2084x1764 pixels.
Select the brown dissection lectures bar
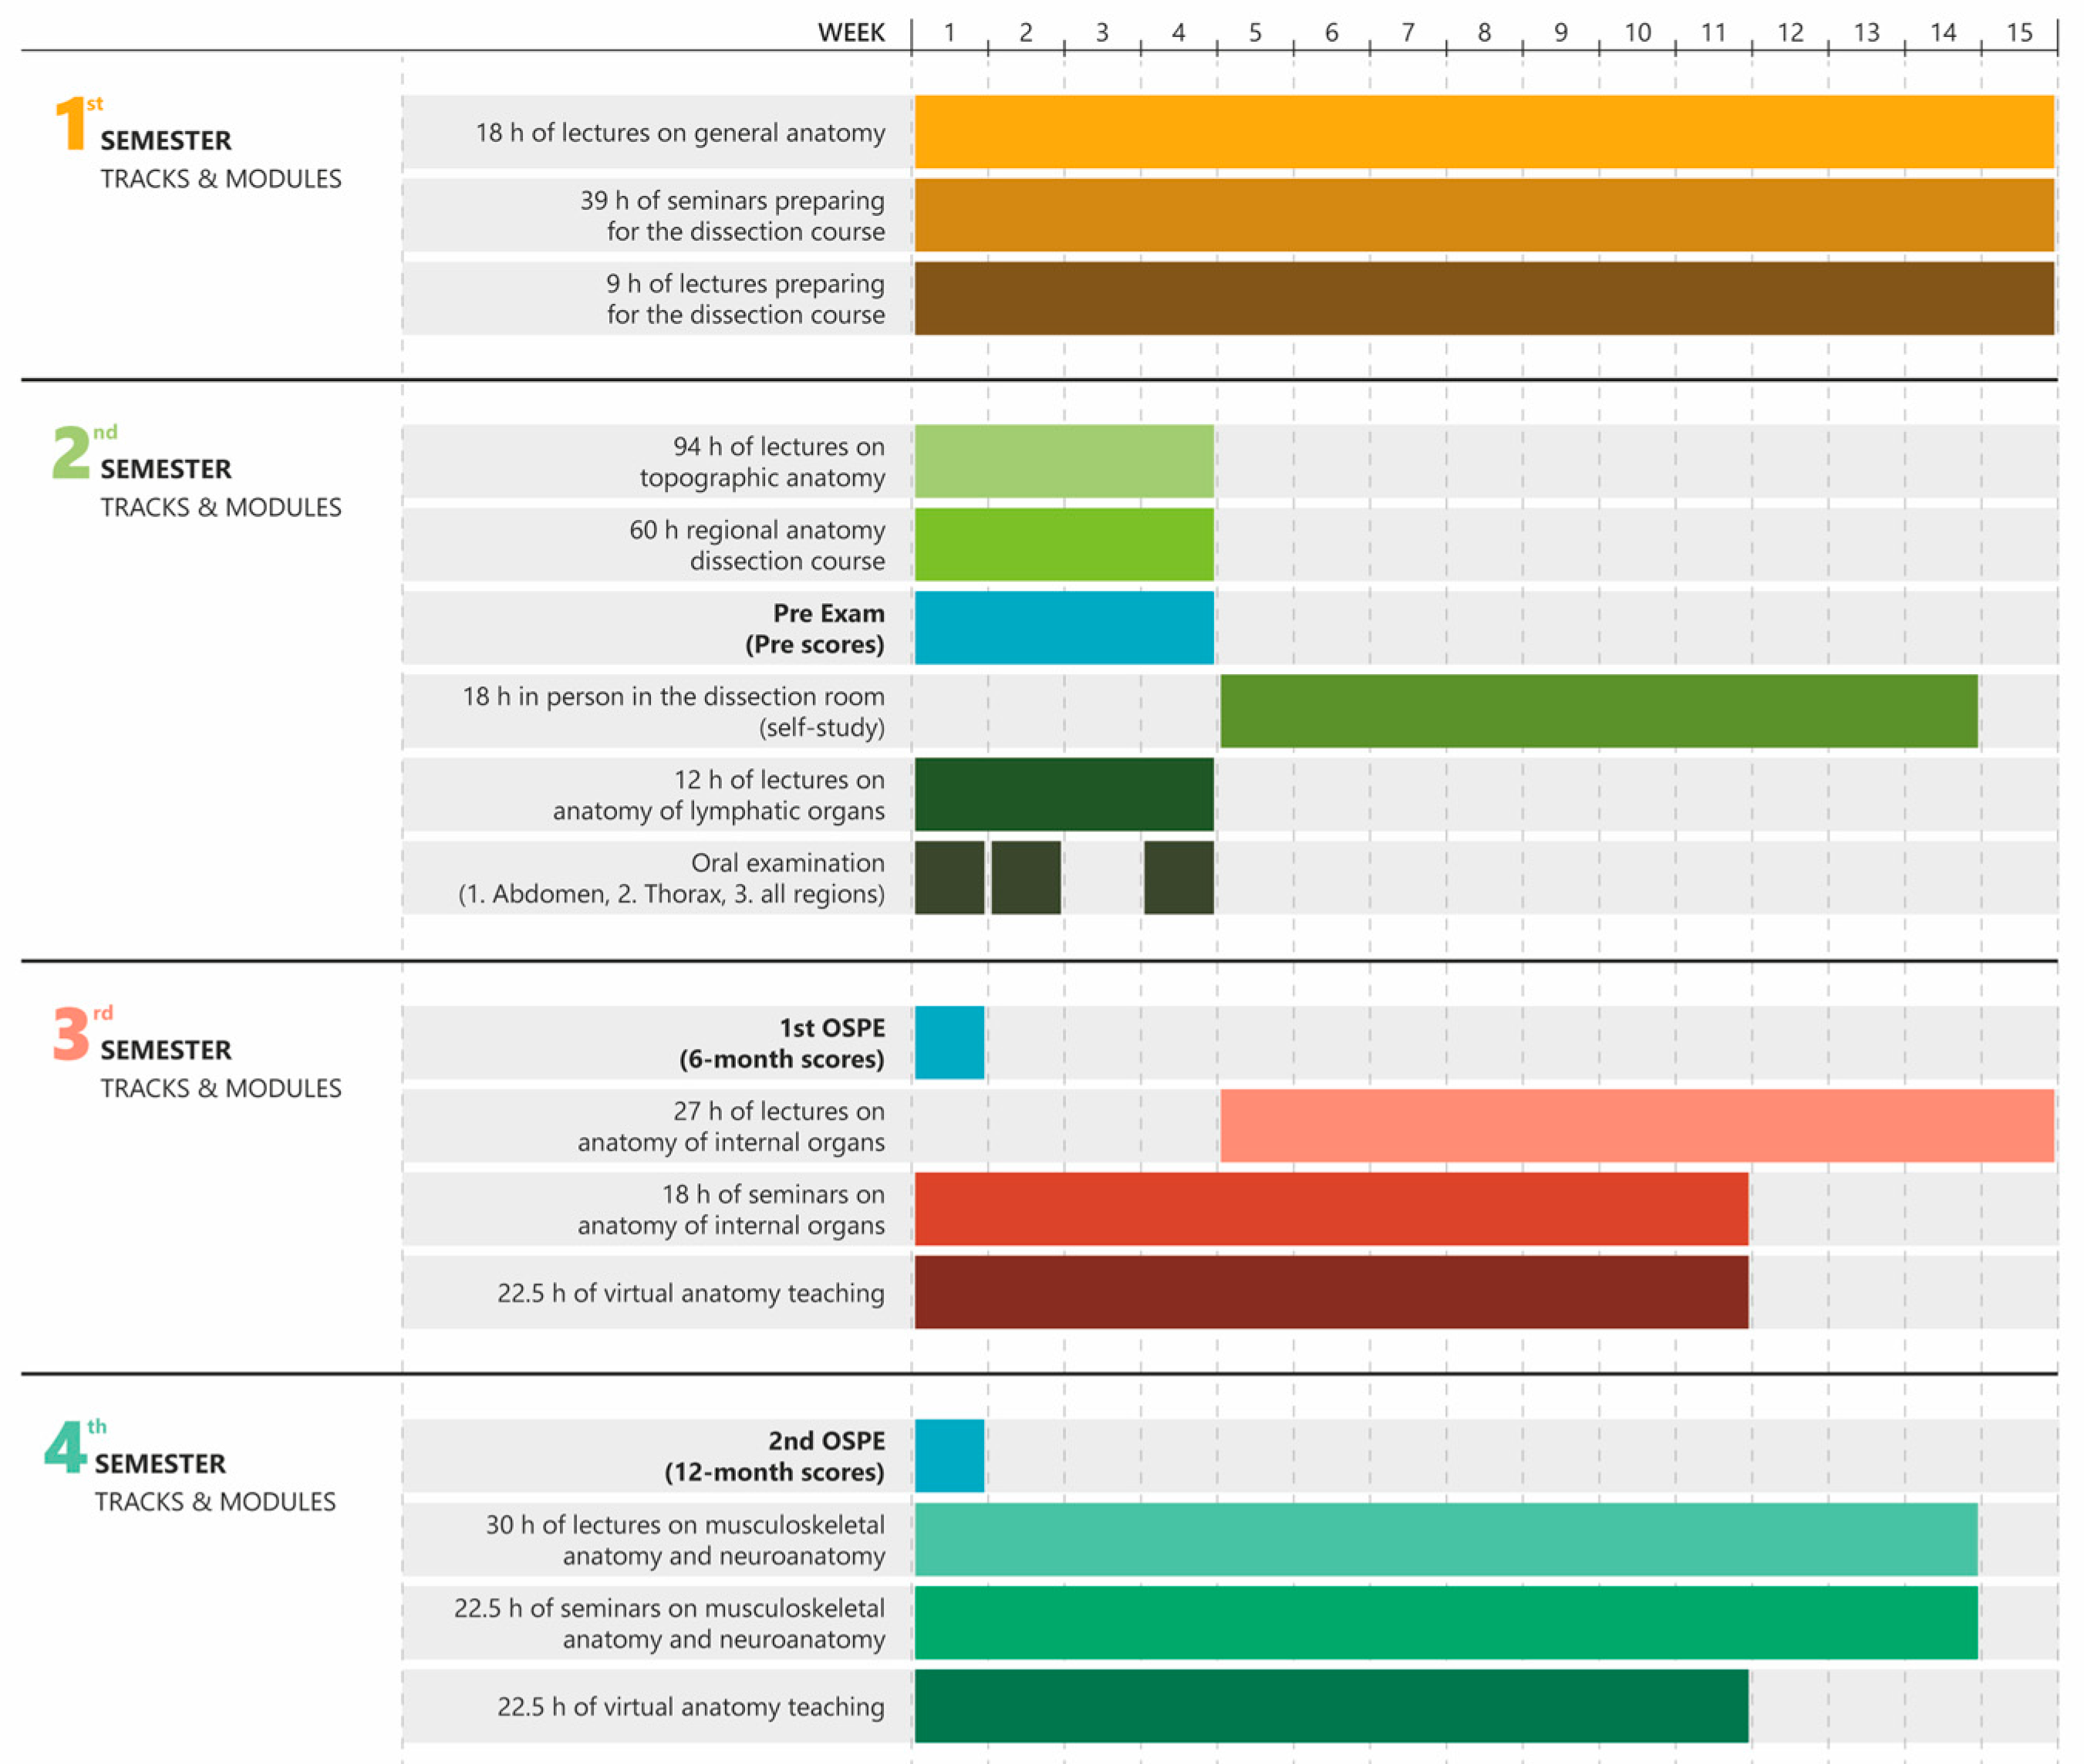(x=1483, y=298)
